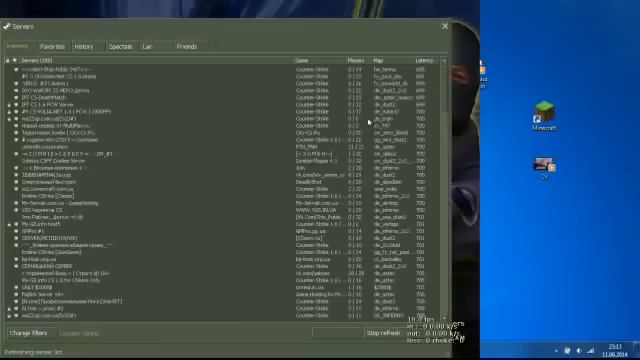Click lock icon on My-GS.info host5 row
The image size is (640, 360).
tap(9, 224)
